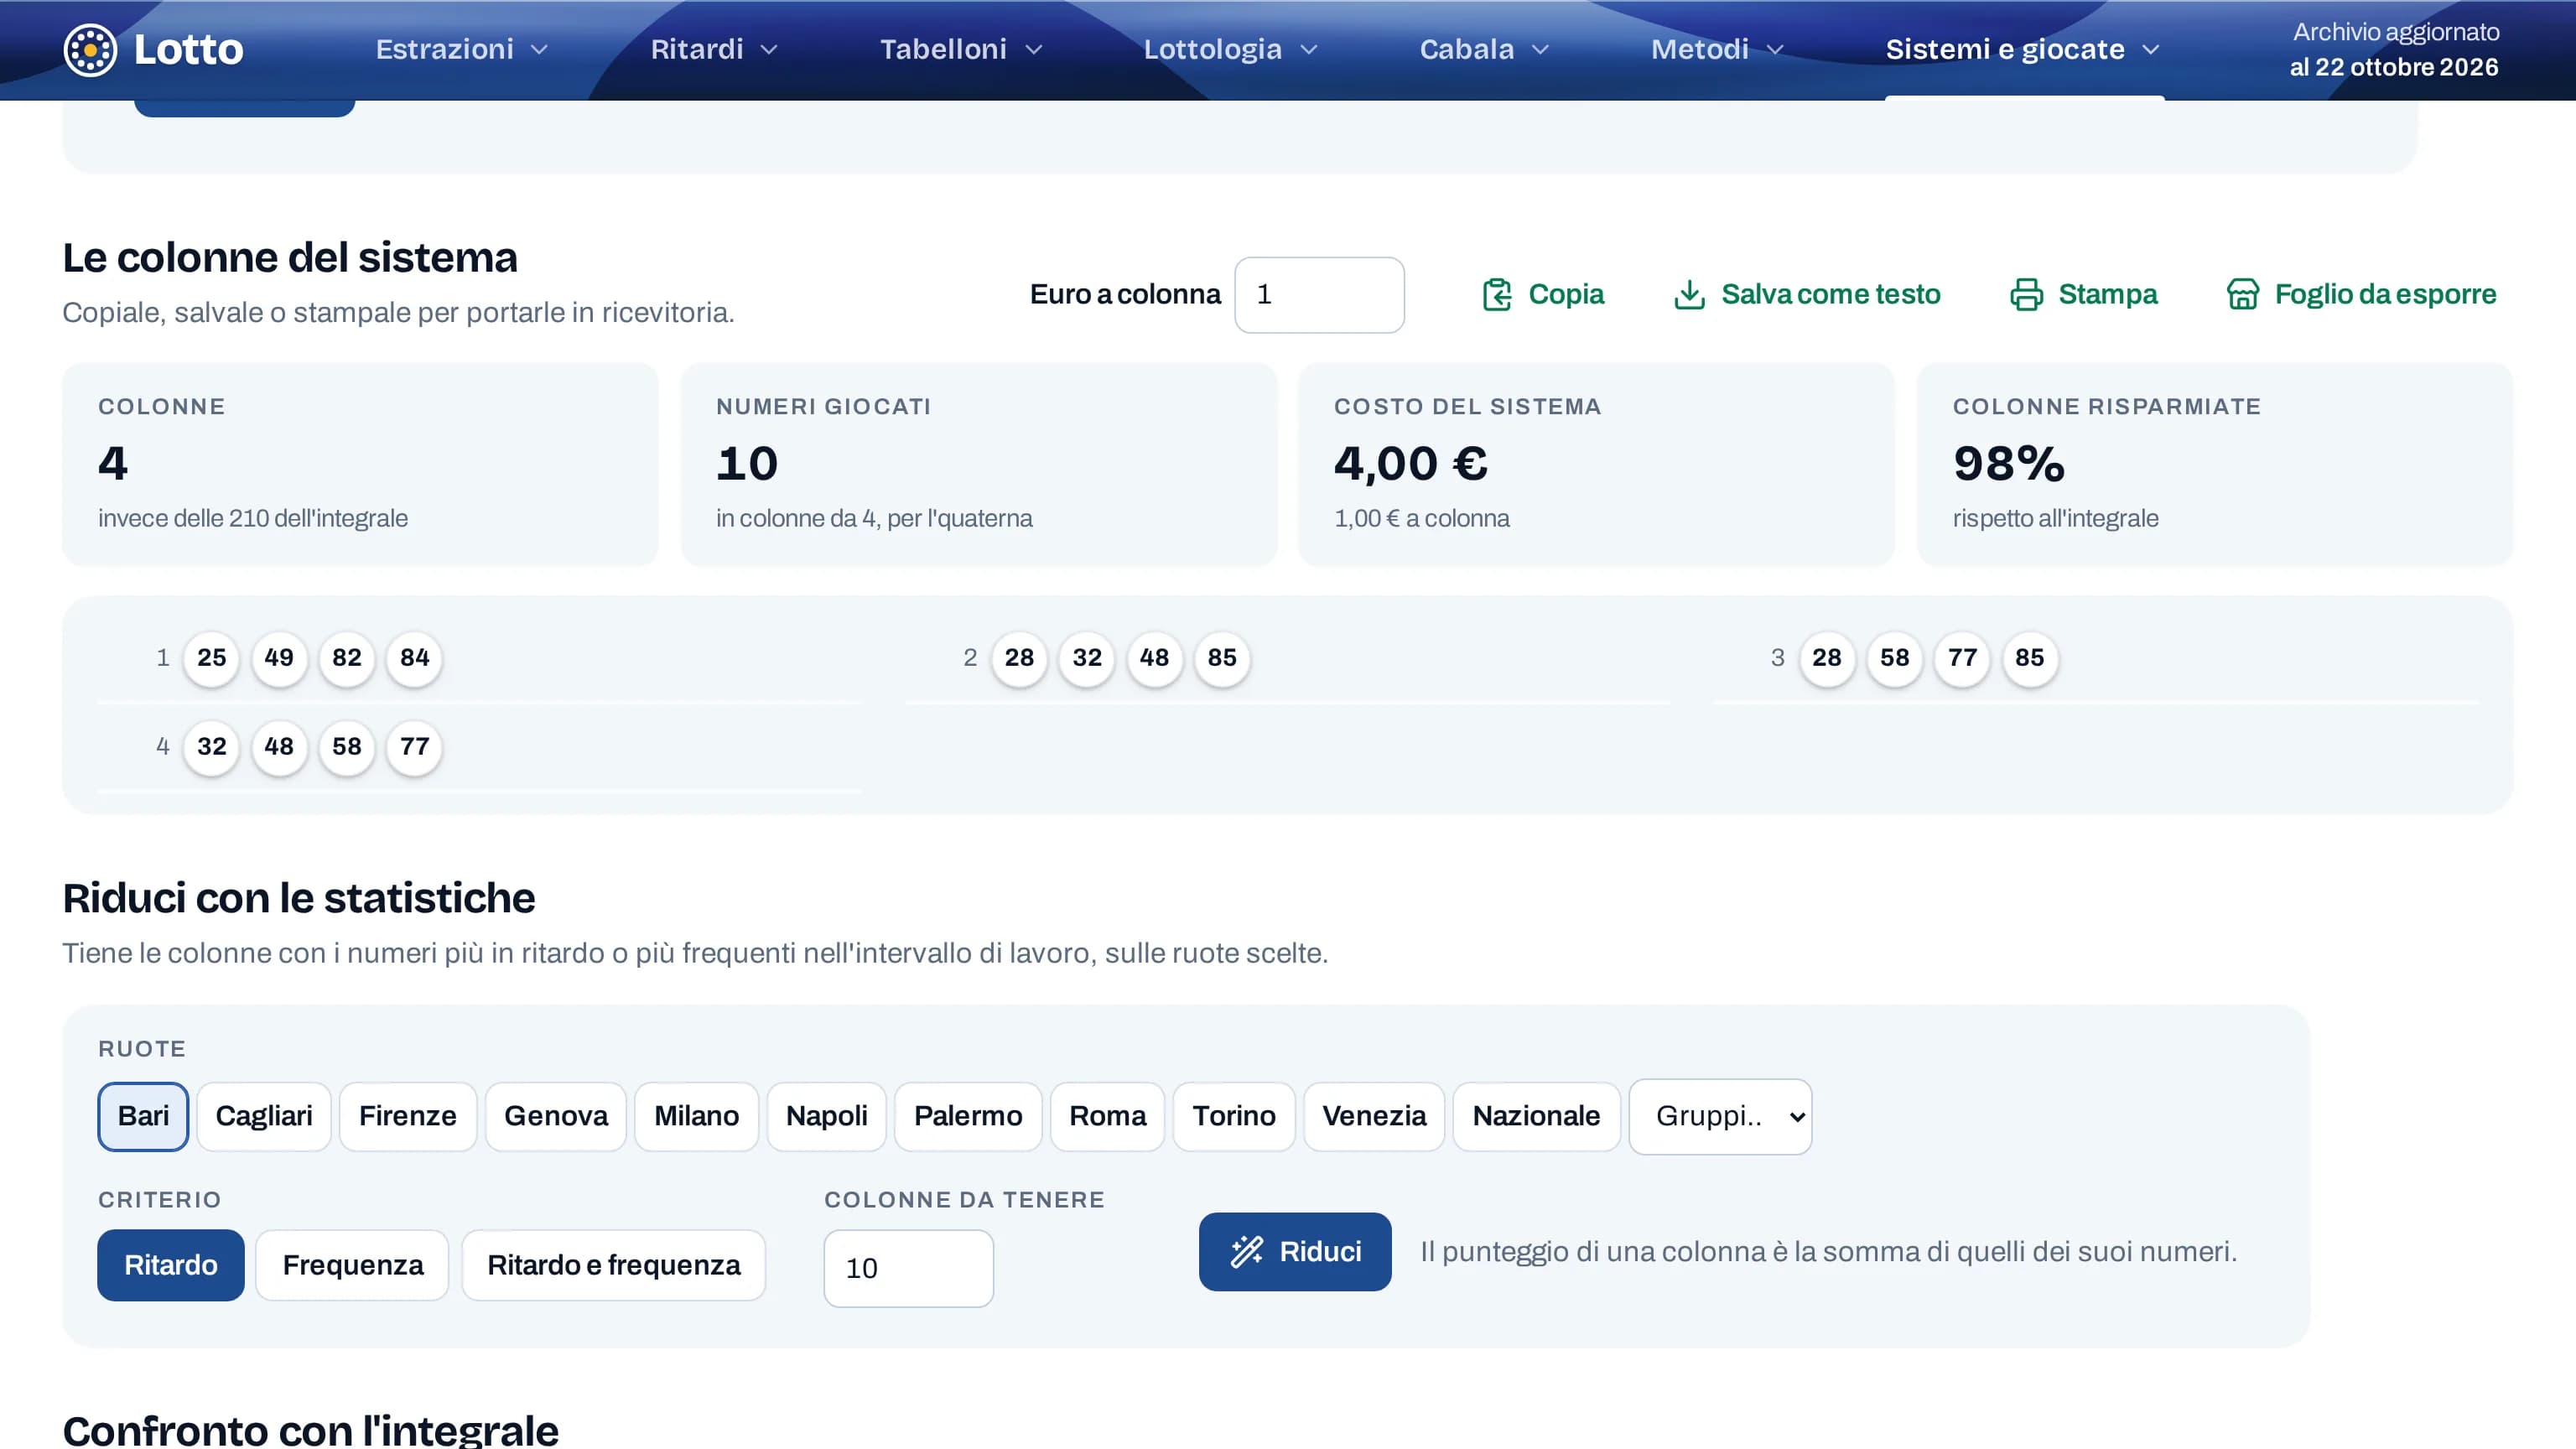Toggle the Genova wheel
This screenshot has width=2576, height=1449.
click(556, 1116)
